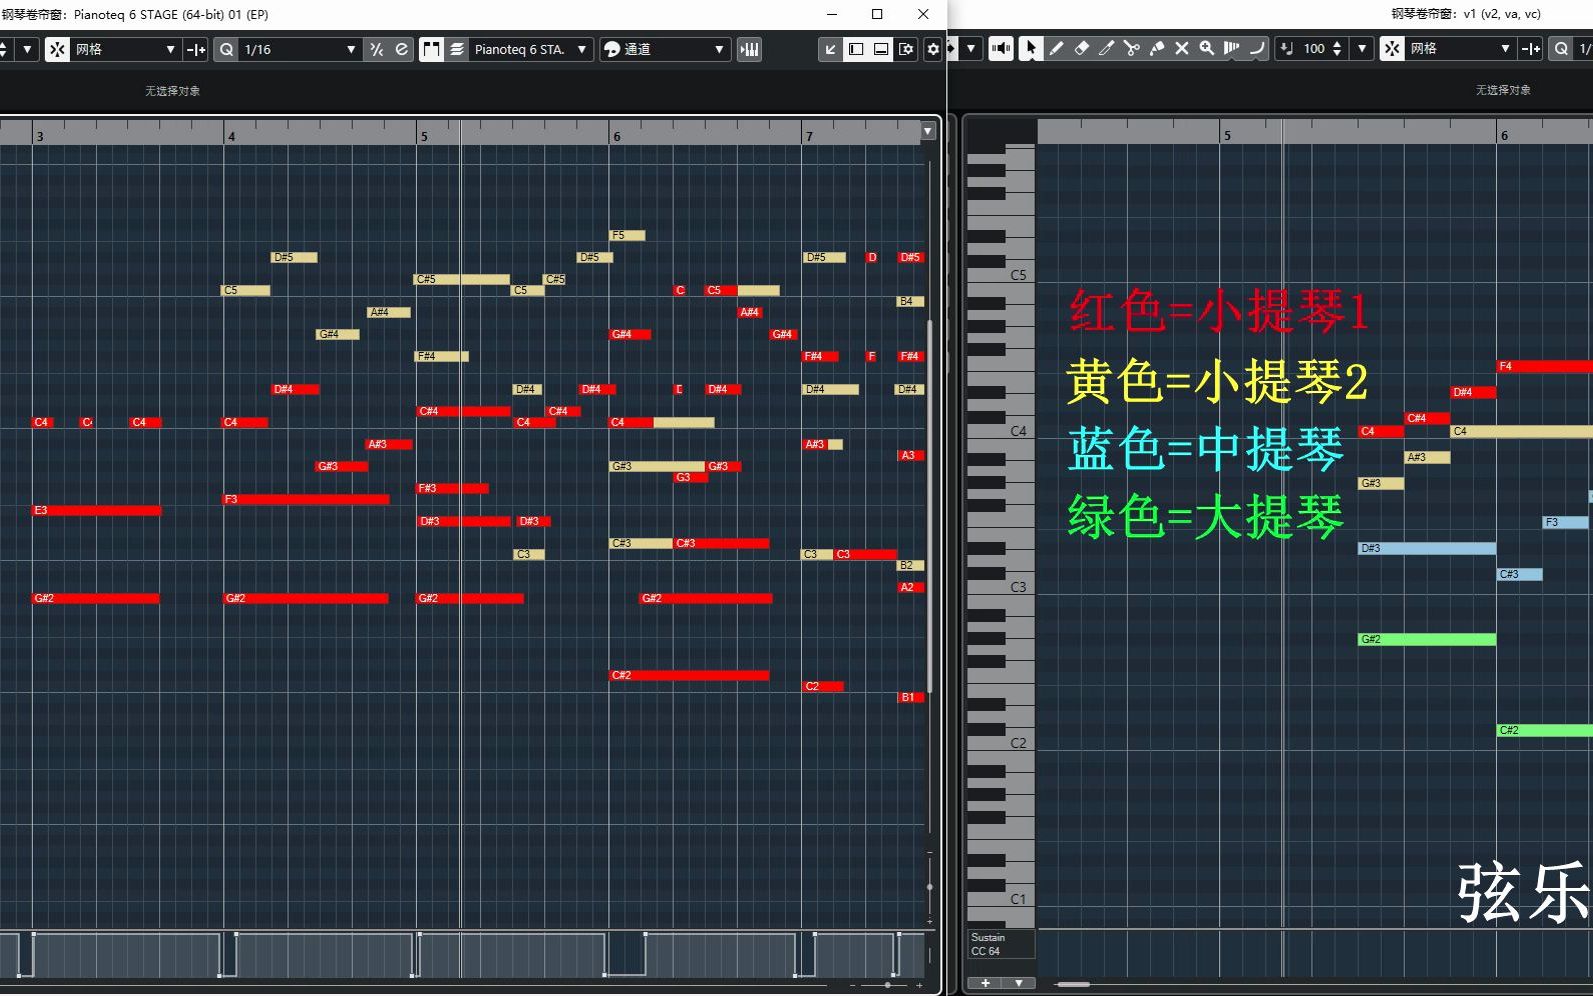Select the Mute X tool
This screenshot has height=996, width=1593.
pos(1181,48)
